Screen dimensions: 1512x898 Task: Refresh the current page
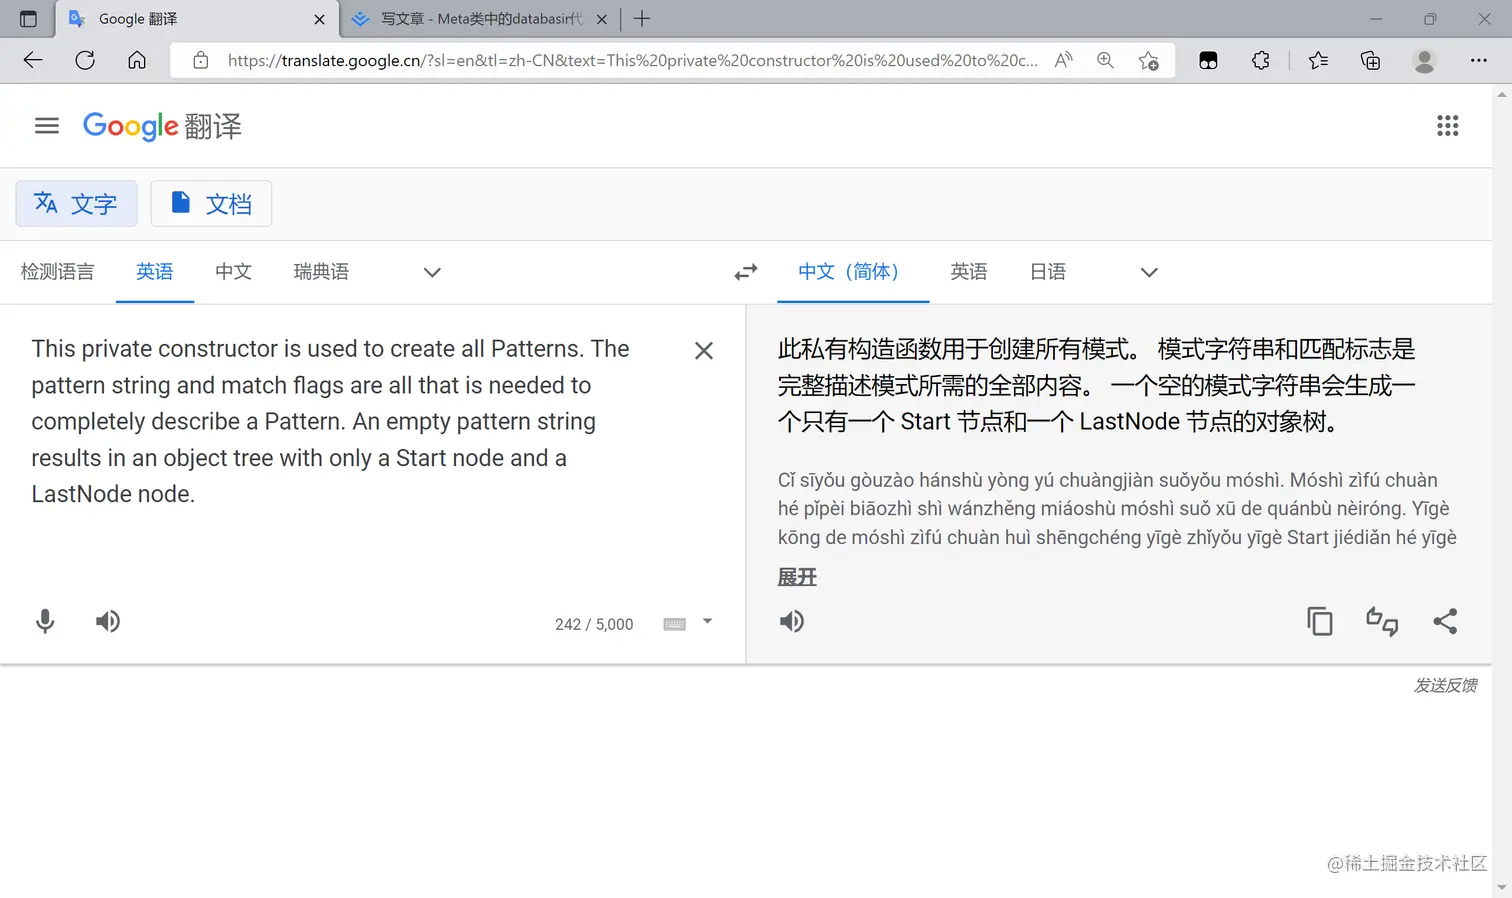(85, 60)
